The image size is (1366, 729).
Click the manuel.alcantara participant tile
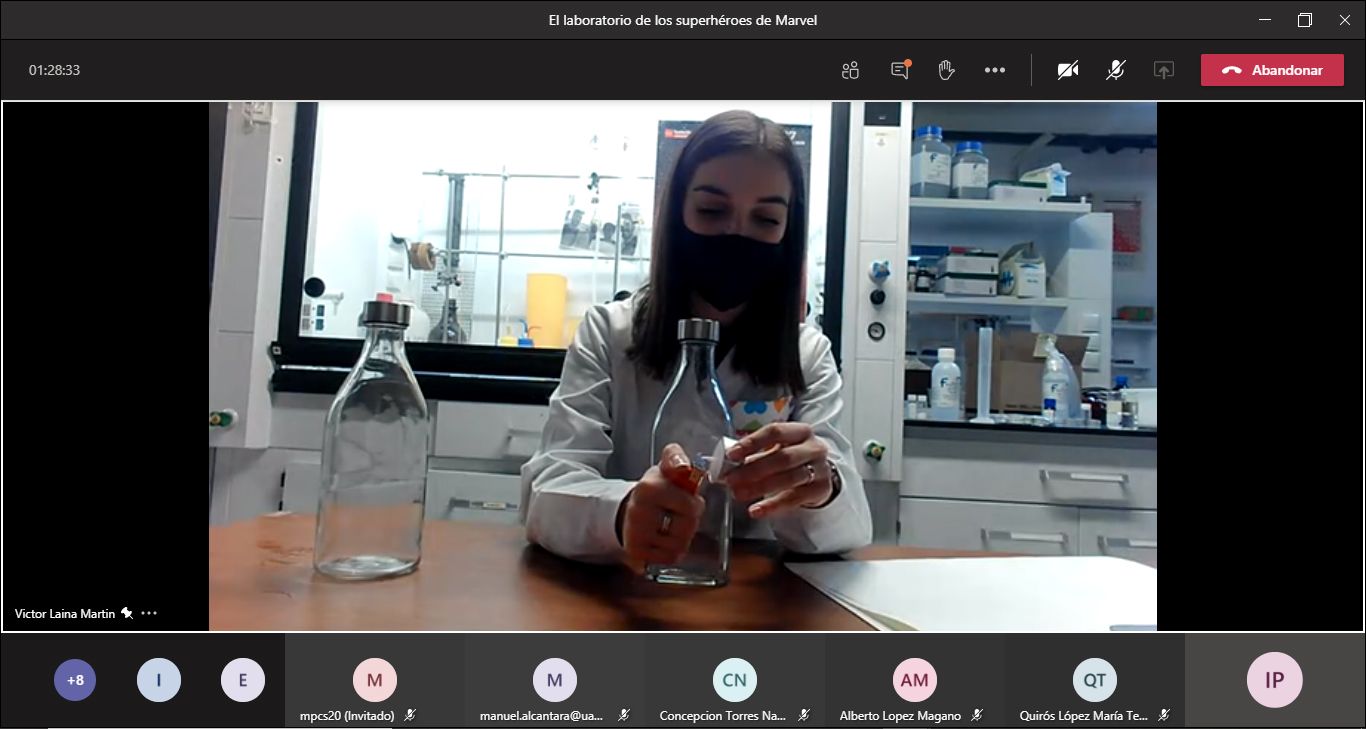[555, 682]
